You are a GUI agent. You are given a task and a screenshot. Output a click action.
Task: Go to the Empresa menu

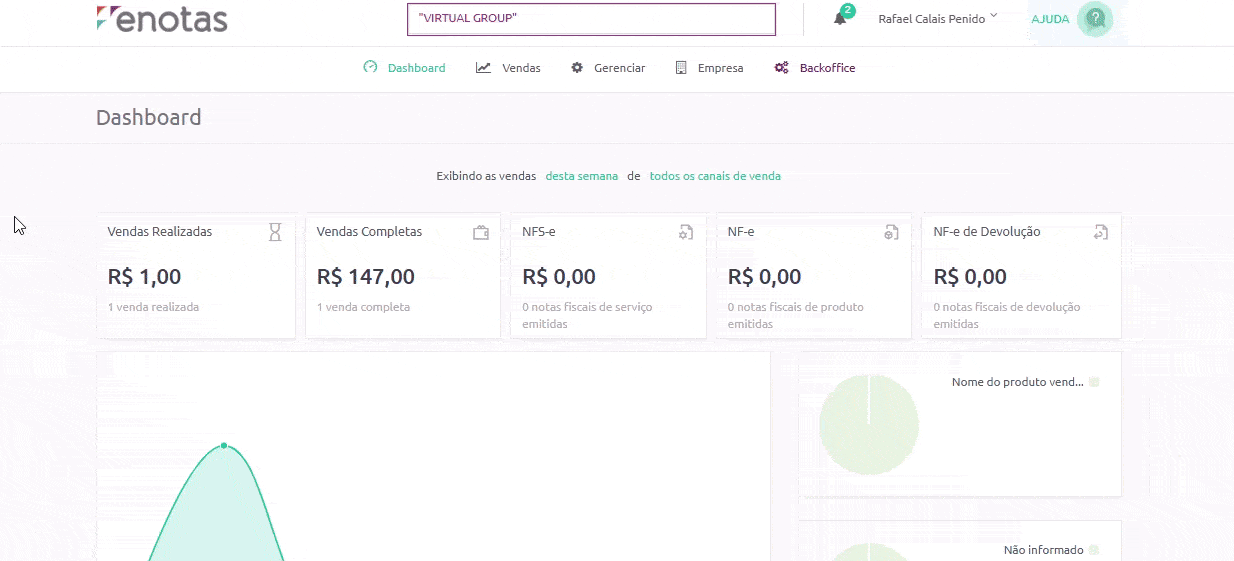709,68
